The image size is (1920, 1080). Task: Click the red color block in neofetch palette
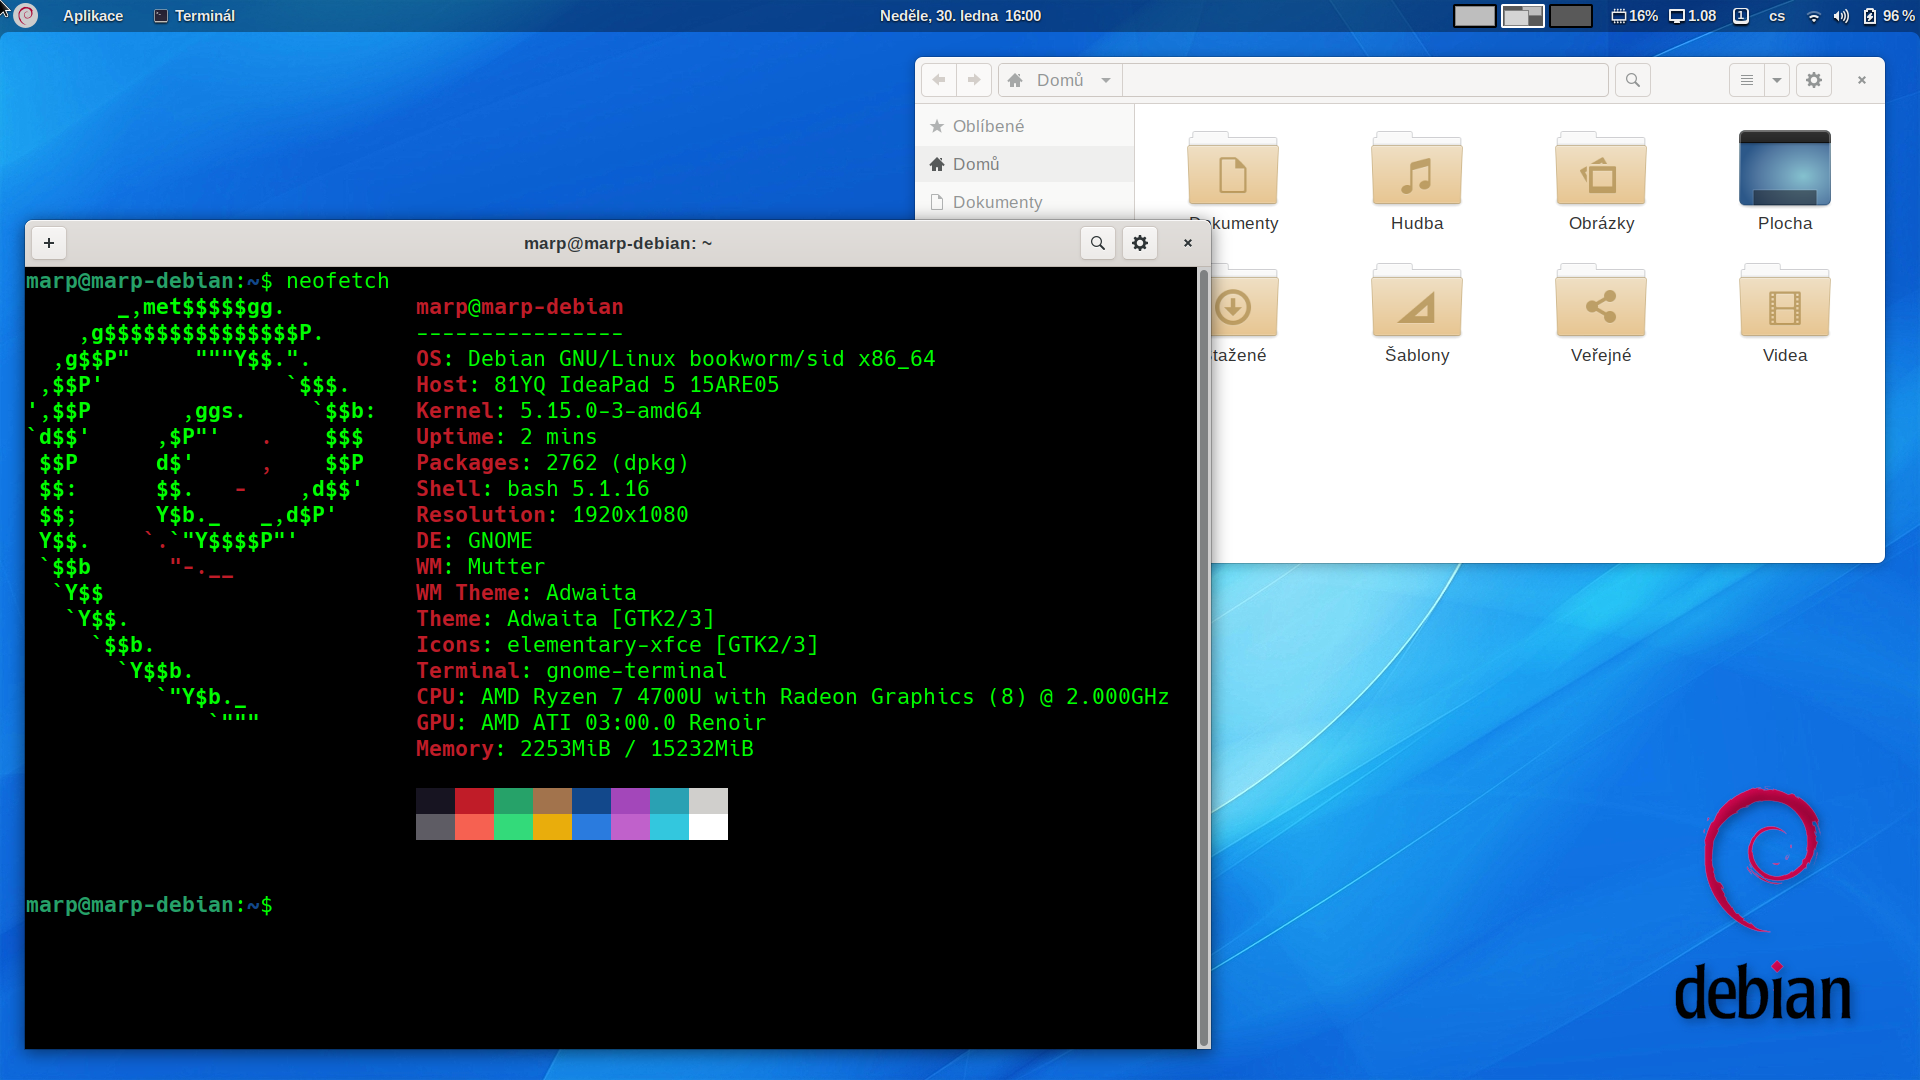pyautogui.click(x=474, y=801)
